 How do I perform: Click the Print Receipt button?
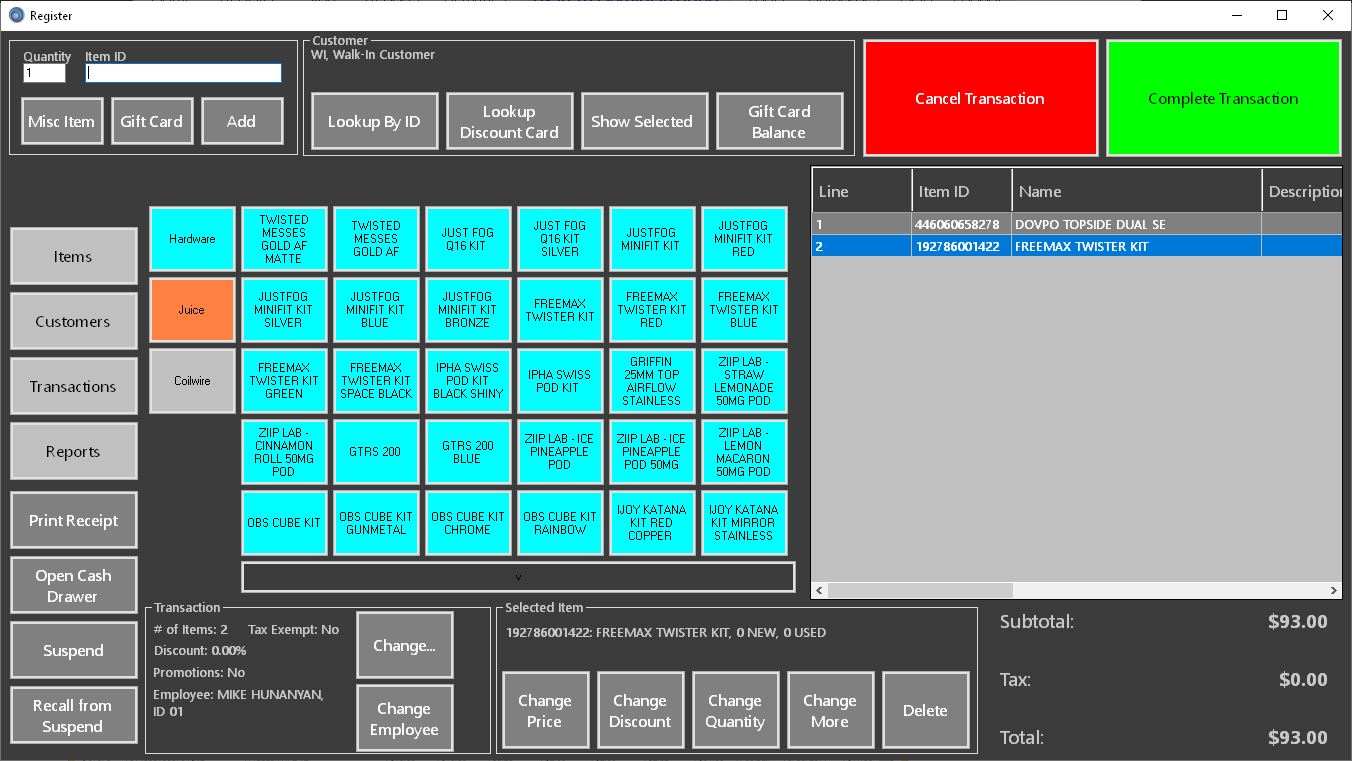[73, 520]
